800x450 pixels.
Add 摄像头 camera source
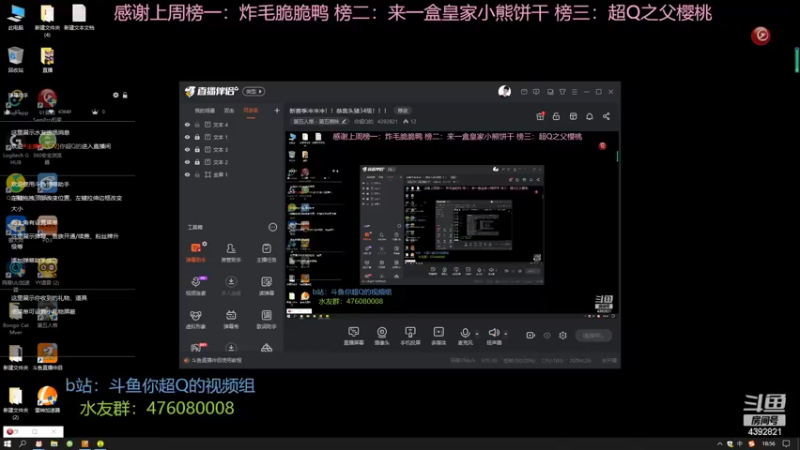pyautogui.click(x=382, y=336)
